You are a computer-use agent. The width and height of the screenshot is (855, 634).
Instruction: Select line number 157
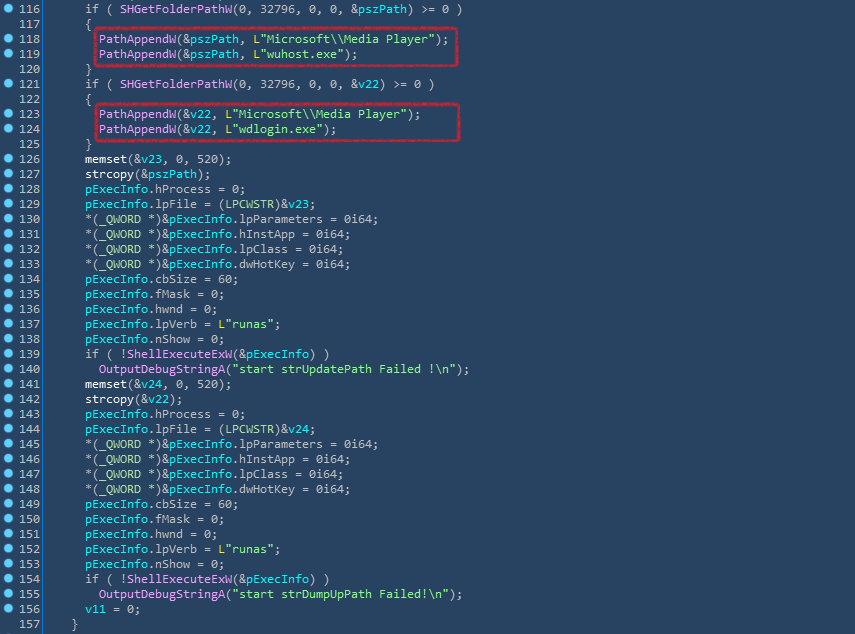(29, 624)
